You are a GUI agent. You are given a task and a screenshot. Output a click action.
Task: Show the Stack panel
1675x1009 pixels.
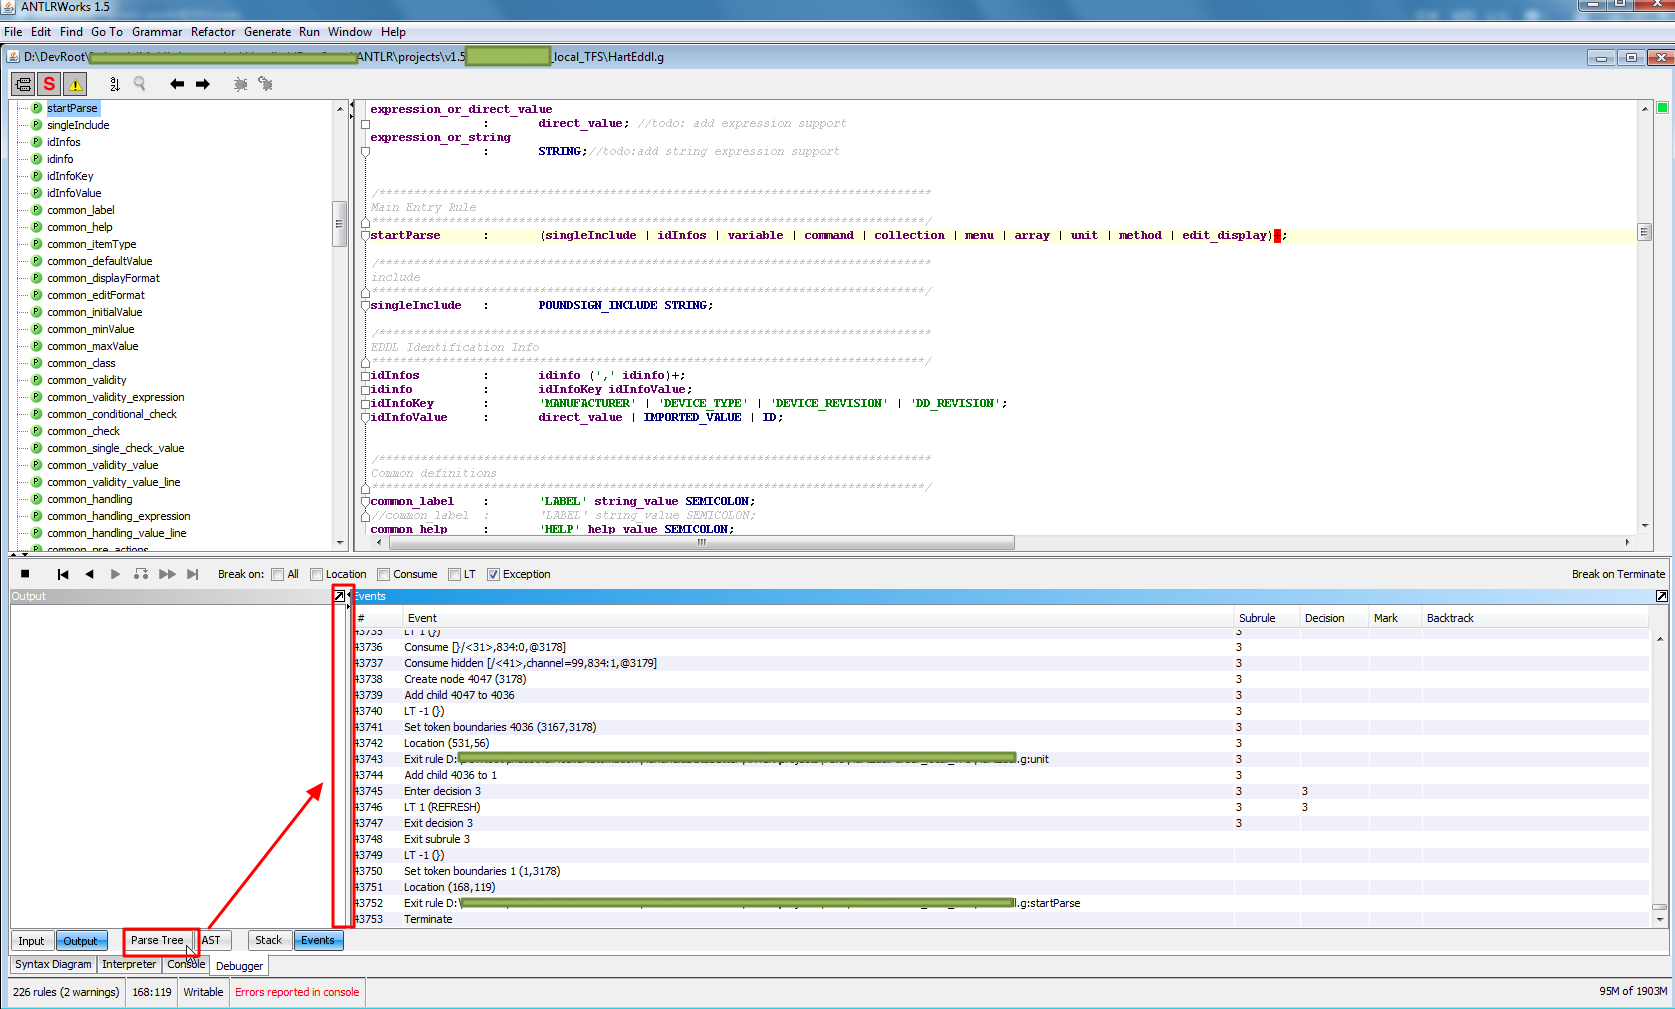coord(269,941)
